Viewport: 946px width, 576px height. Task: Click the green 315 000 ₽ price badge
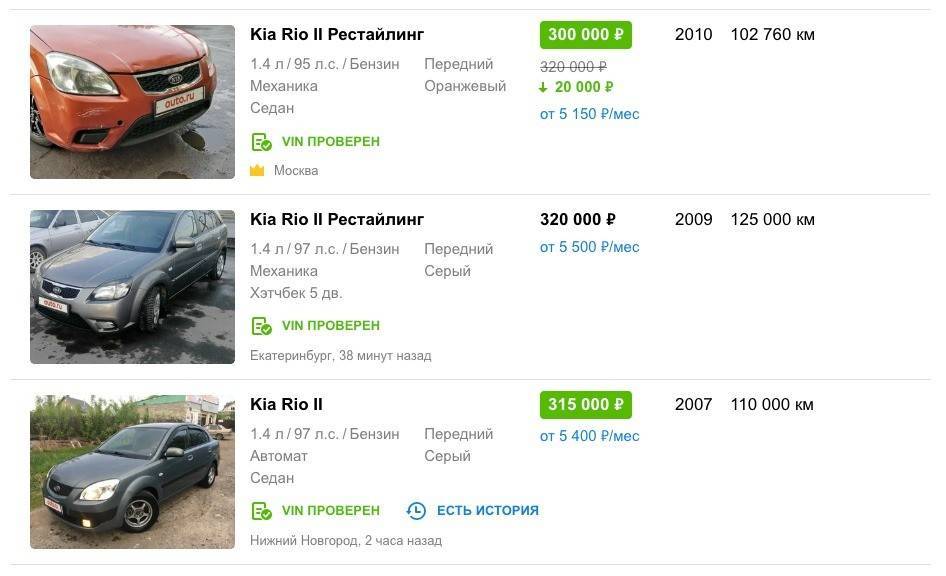(x=586, y=405)
